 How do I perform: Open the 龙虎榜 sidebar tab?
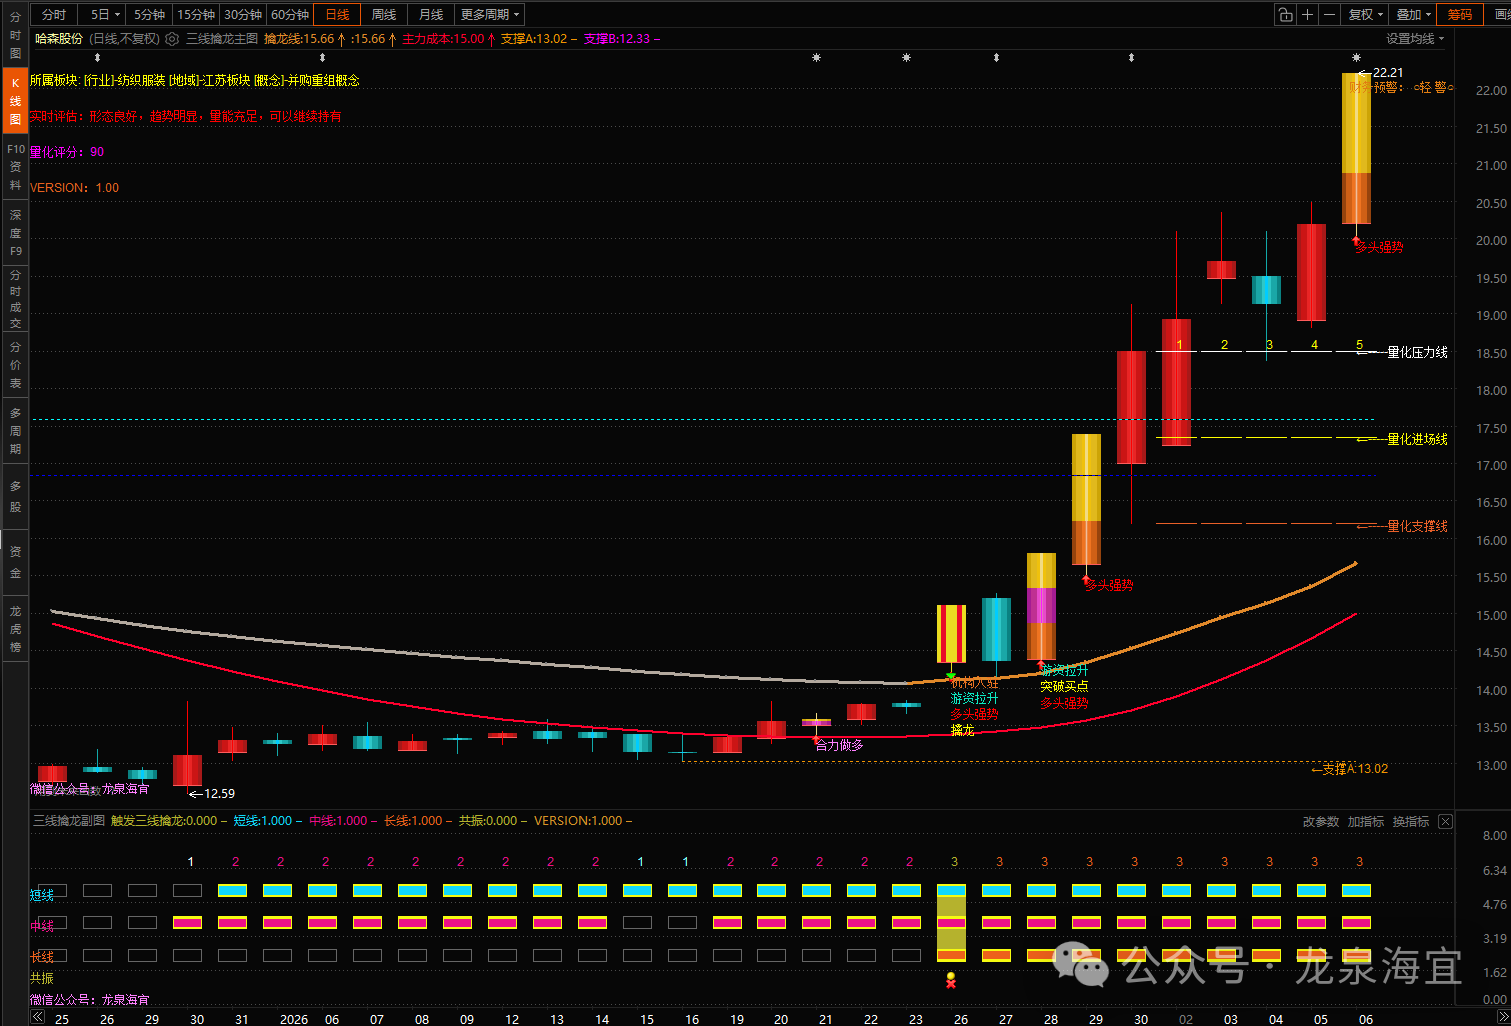point(15,629)
